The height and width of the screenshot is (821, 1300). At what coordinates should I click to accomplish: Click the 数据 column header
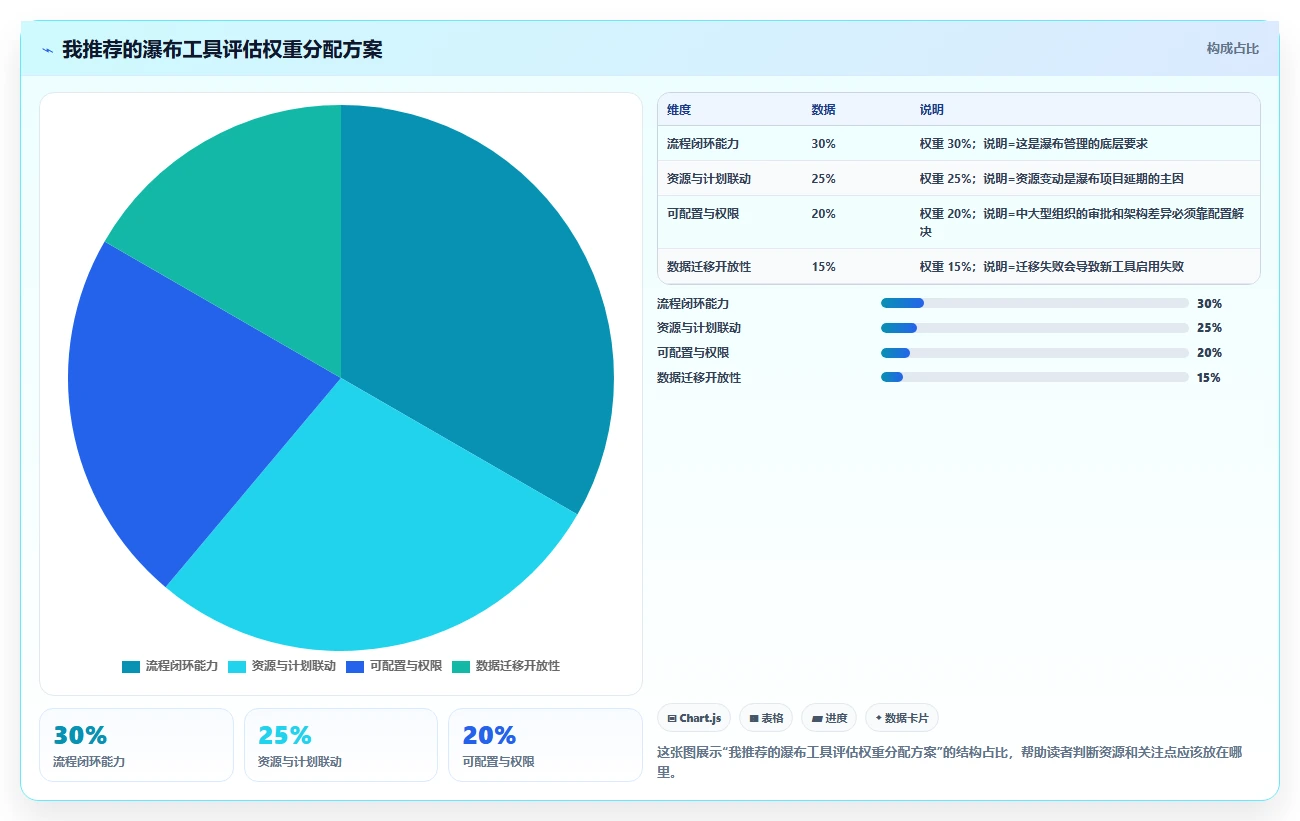pyautogui.click(x=823, y=110)
